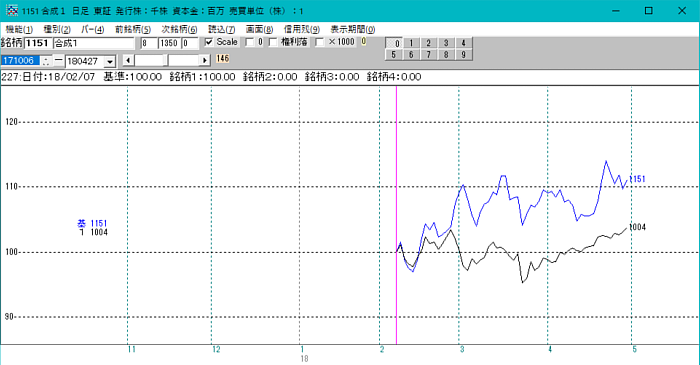Open the 表示期間(0) menu
The height and width of the screenshot is (365, 700).
coord(353,29)
